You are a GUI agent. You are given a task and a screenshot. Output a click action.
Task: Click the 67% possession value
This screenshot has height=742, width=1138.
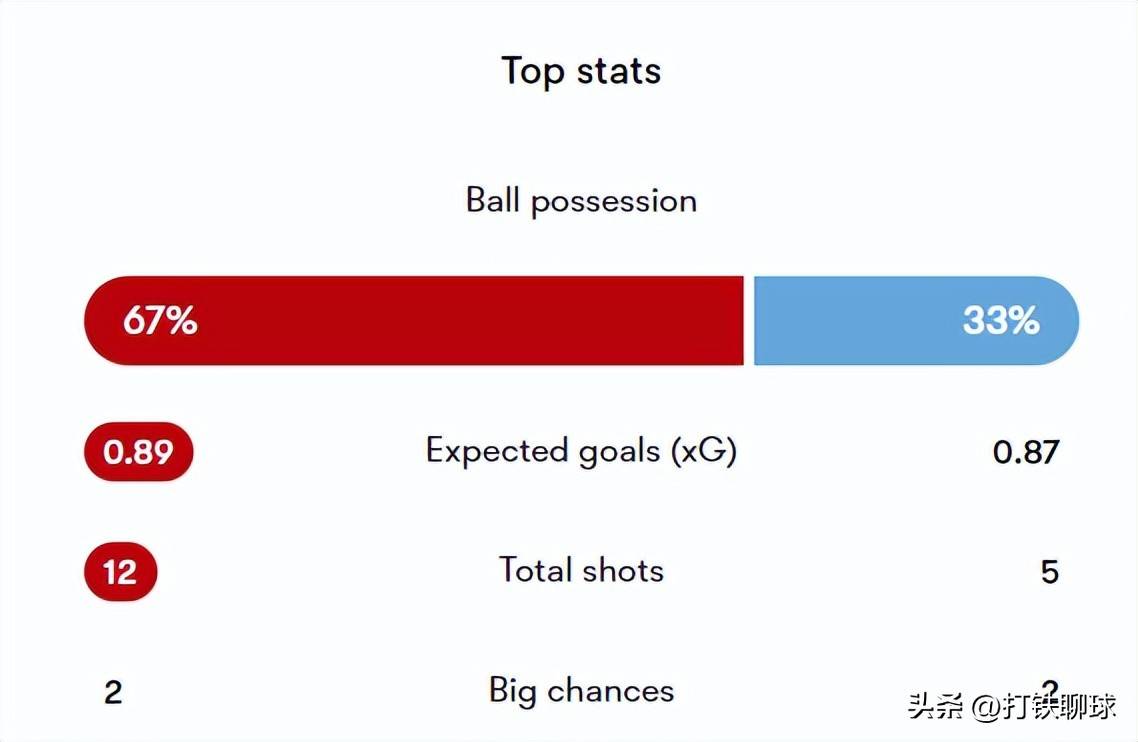(x=160, y=321)
